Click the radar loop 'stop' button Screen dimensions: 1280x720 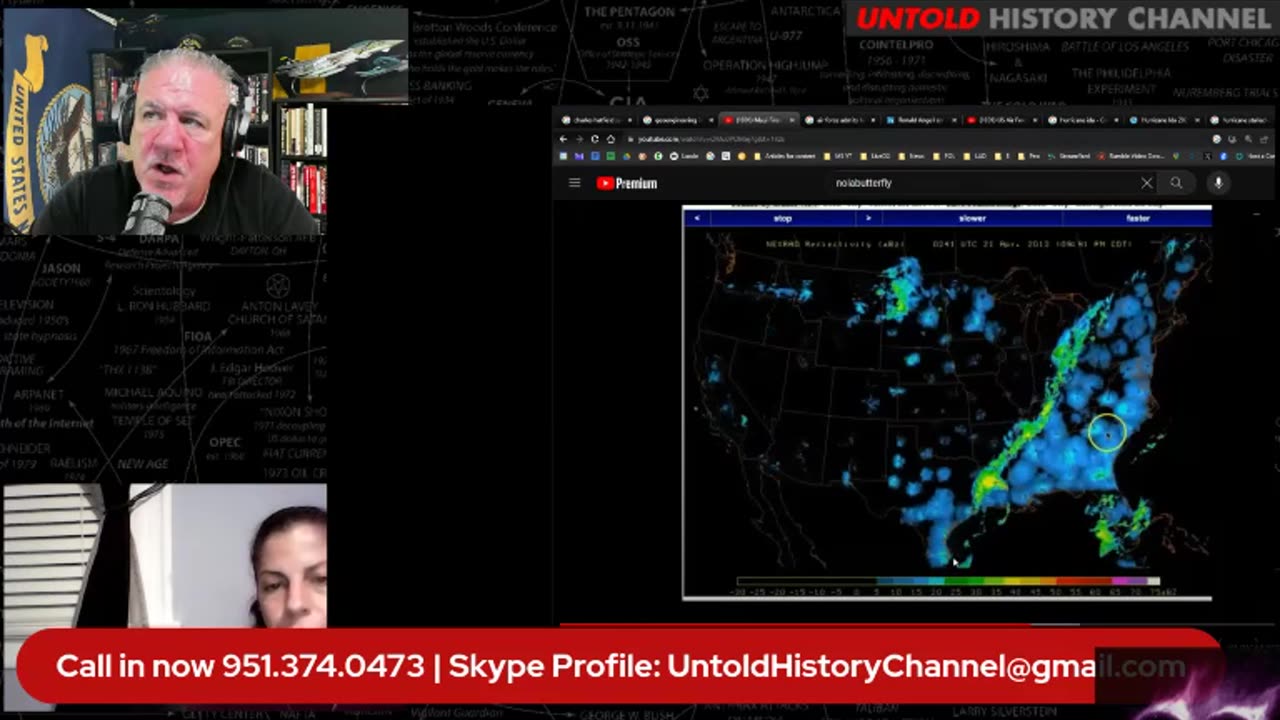783,218
